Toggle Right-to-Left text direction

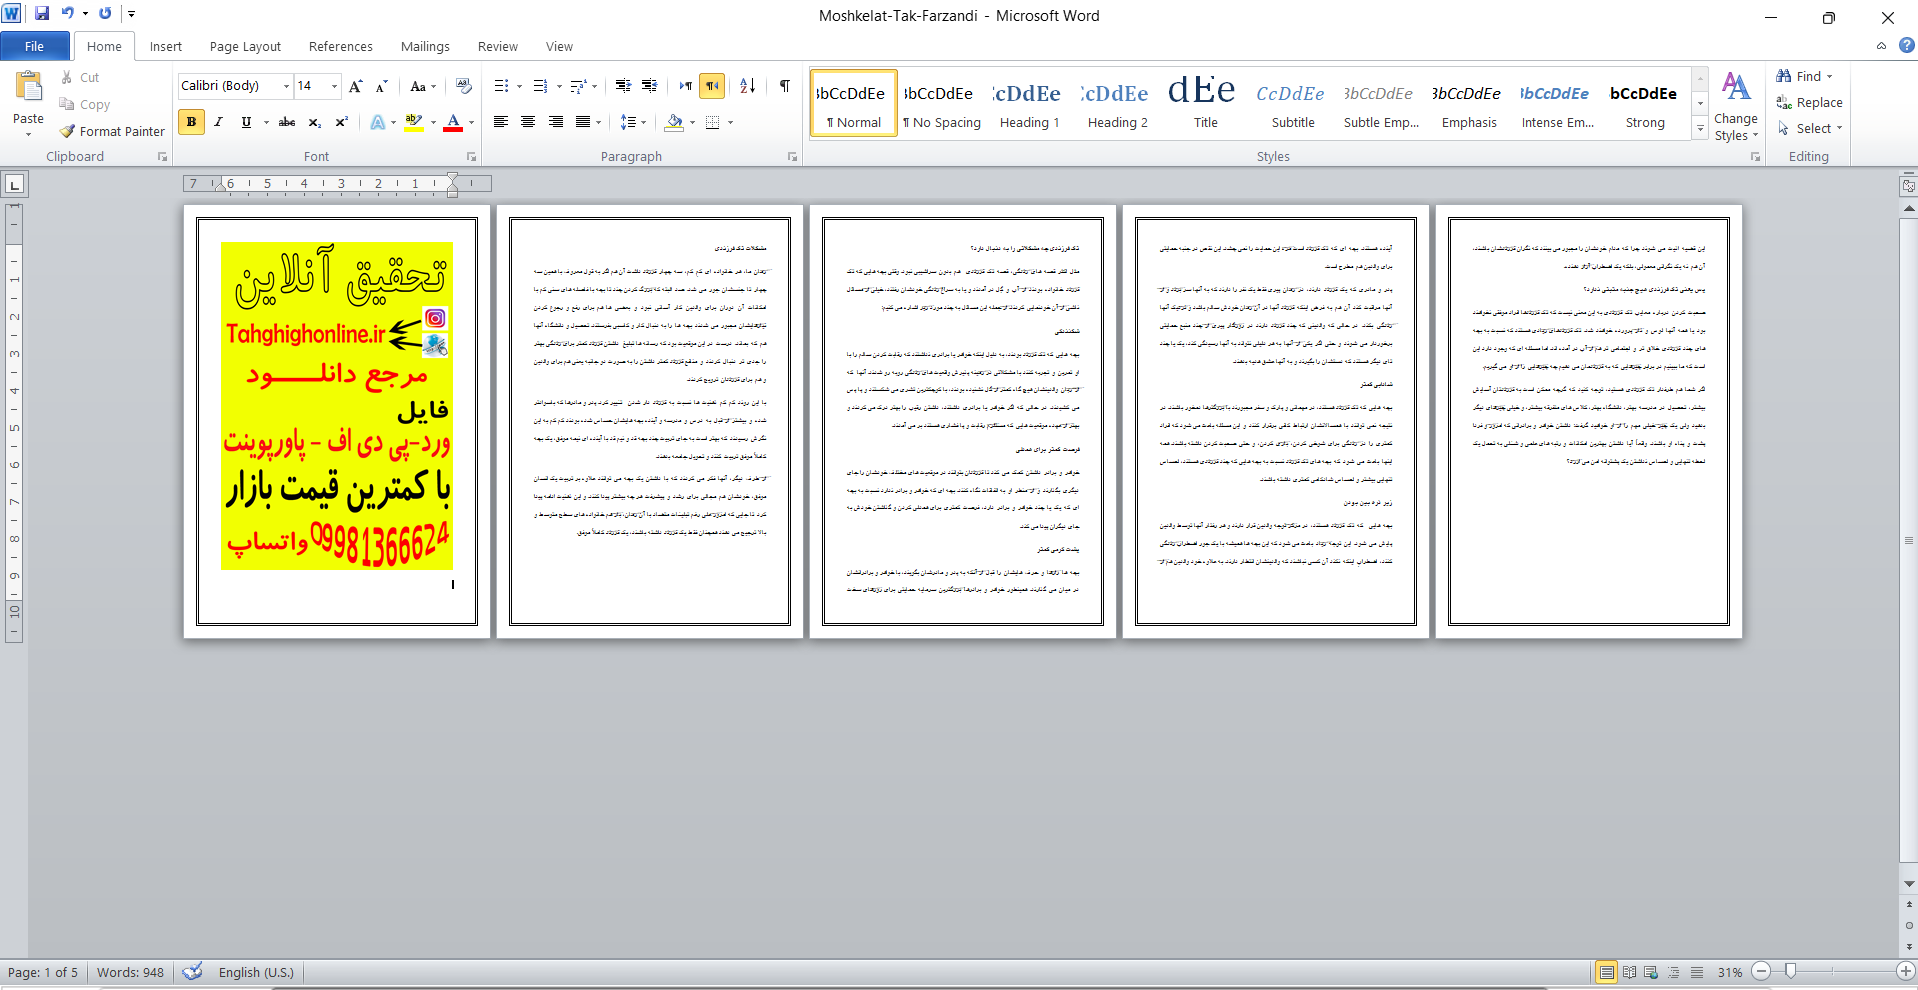[712, 86]
